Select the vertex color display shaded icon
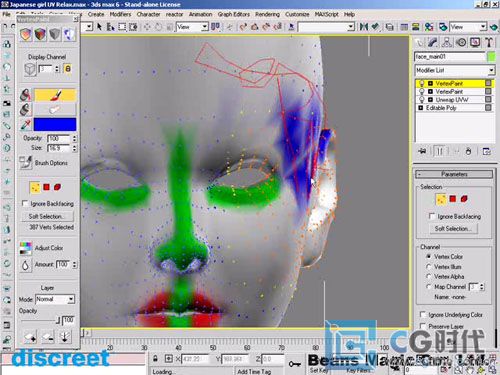Image resolution: width=500 pixels, height=375 pixels. click(26, 34)
